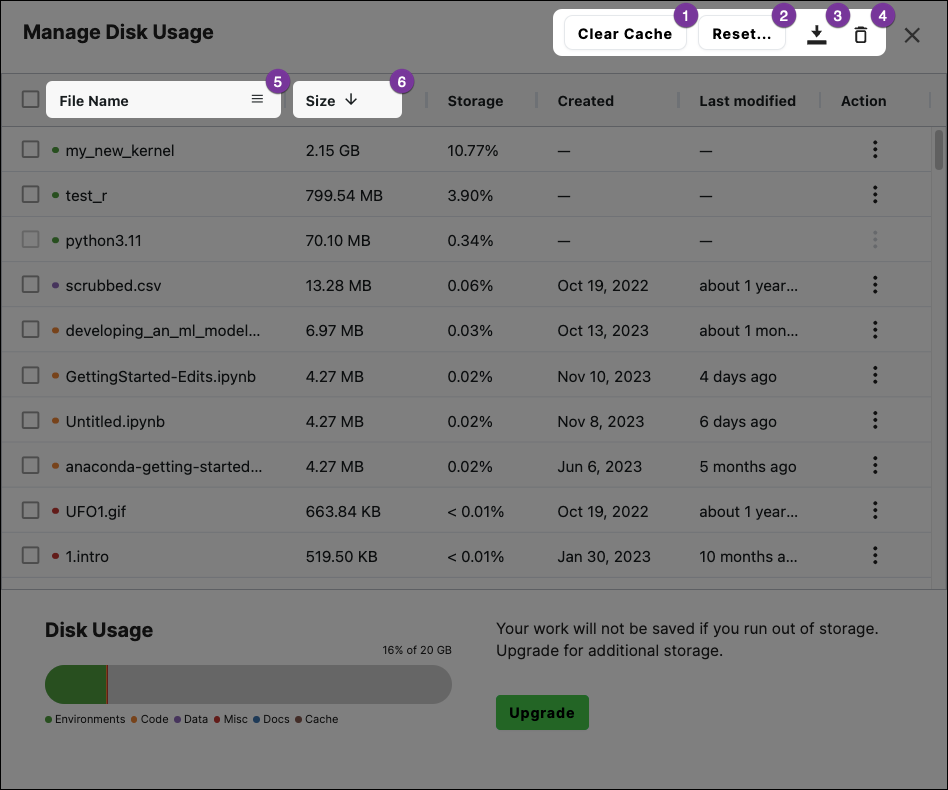The width and height of the screenshot is (948, 790).
Task: Click the Environments legend color dot
Action: 48,719
